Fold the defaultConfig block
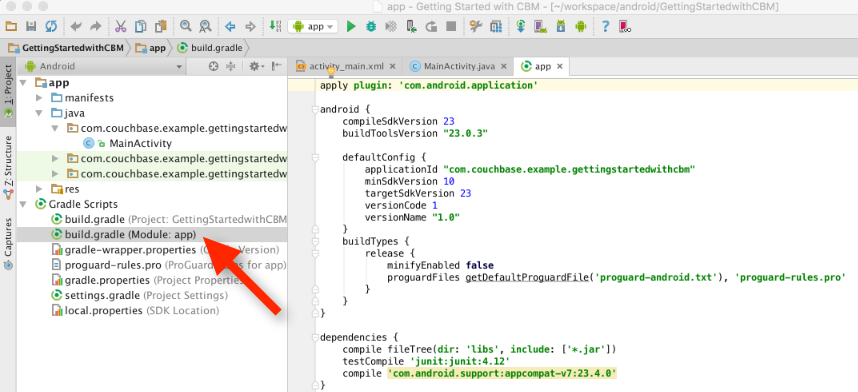Screen dimensions: 858x392 click(315, 157)
